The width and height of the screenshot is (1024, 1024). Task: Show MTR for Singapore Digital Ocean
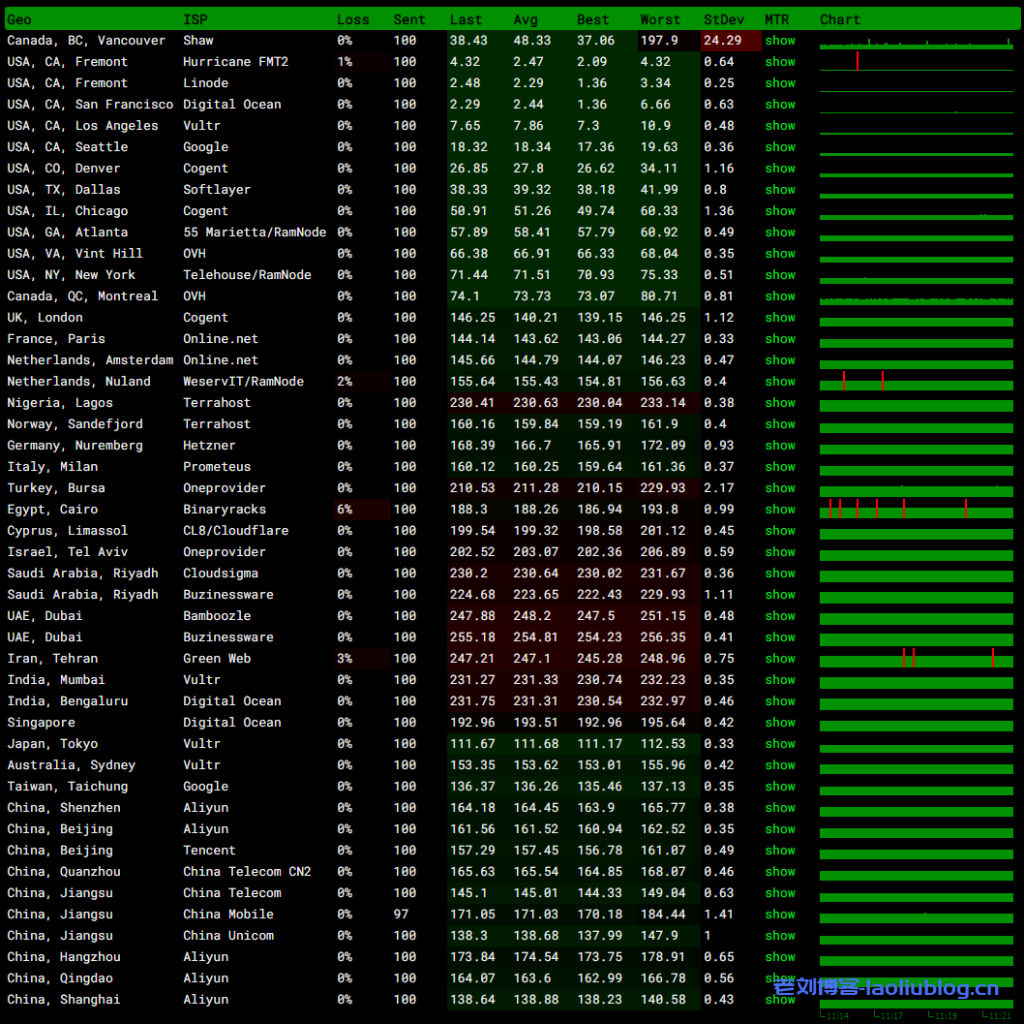[780, 723]
